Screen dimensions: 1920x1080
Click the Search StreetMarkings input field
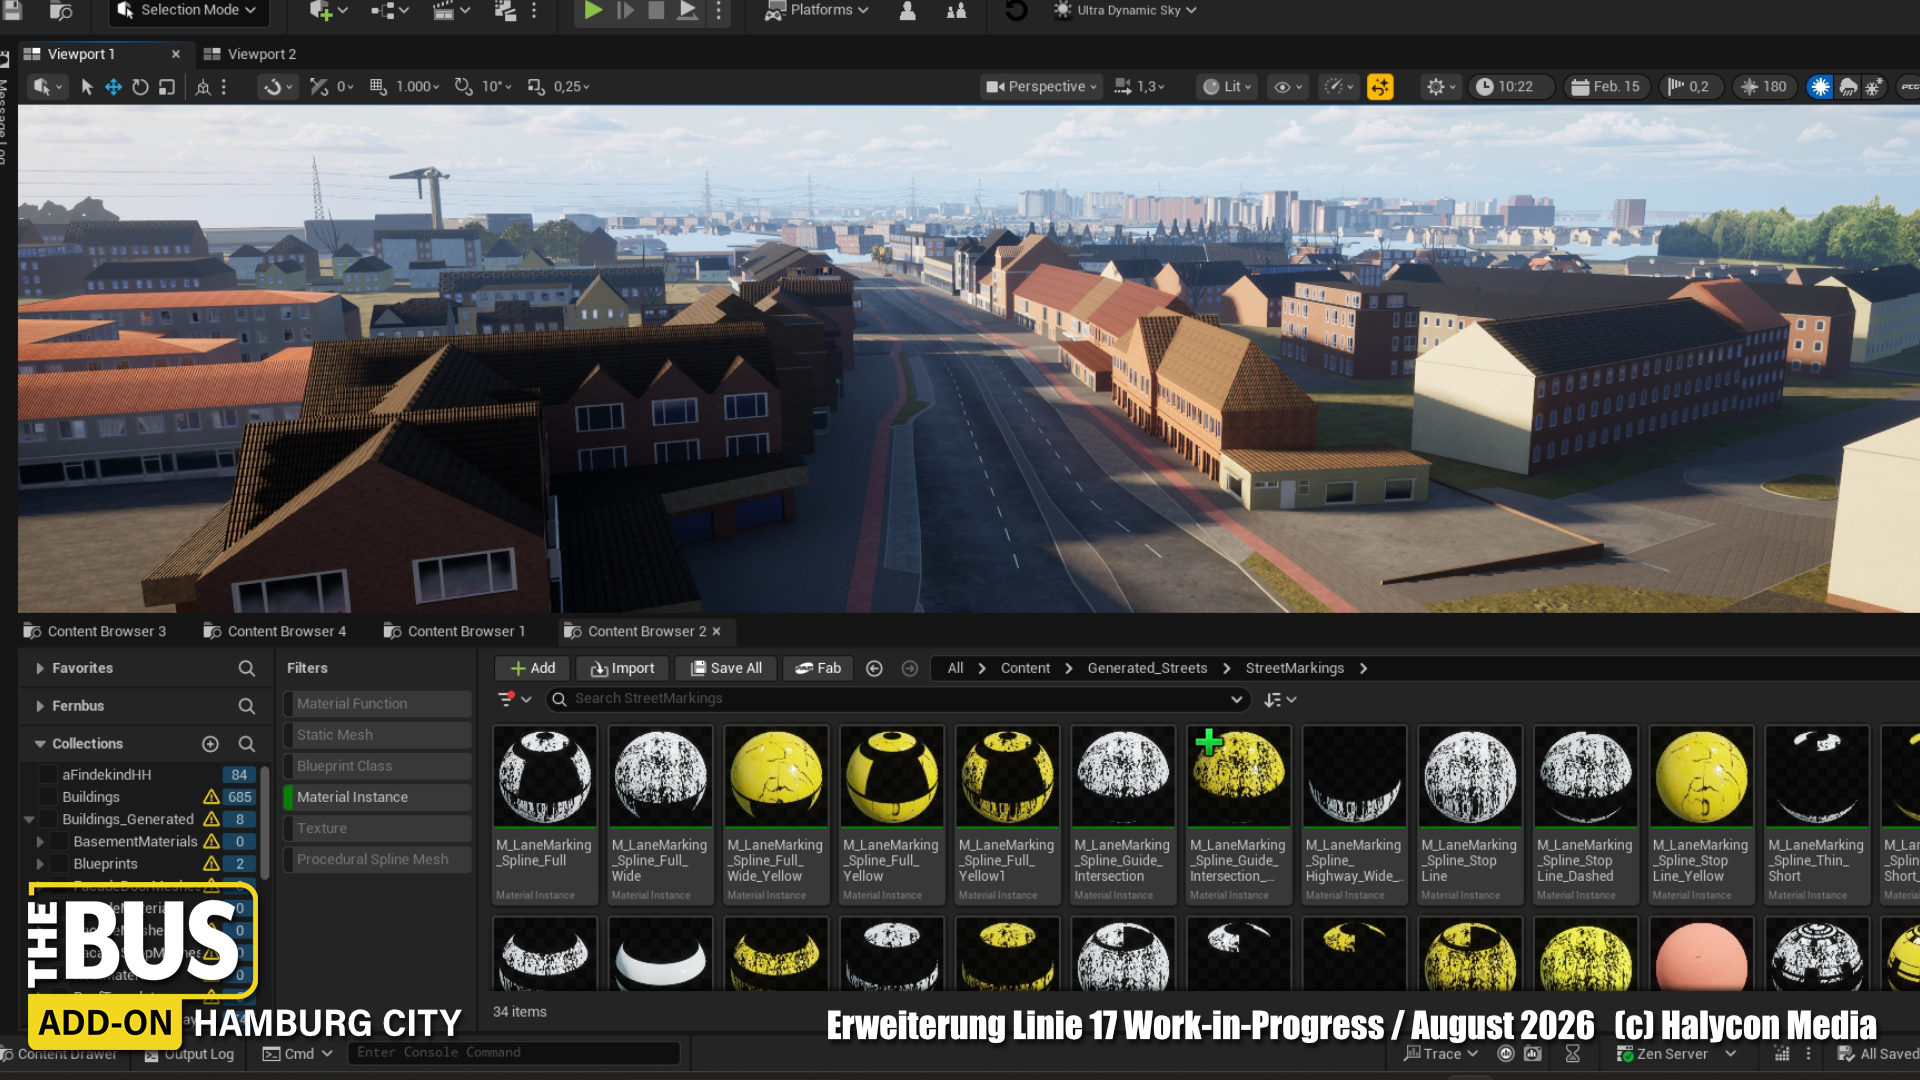tap(898, 699)
